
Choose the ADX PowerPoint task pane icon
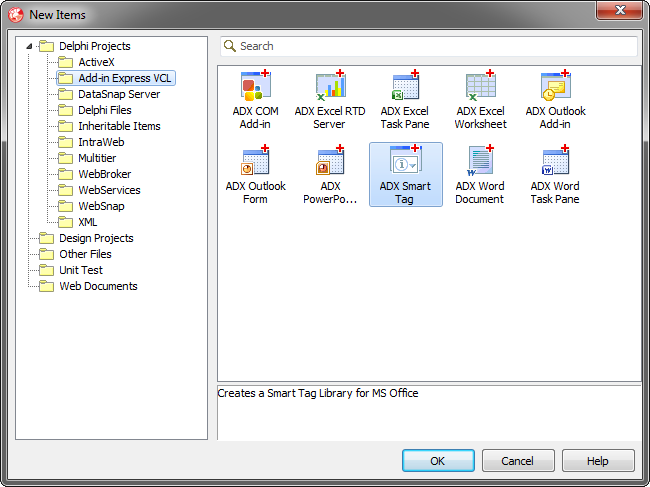coord(330,160)
